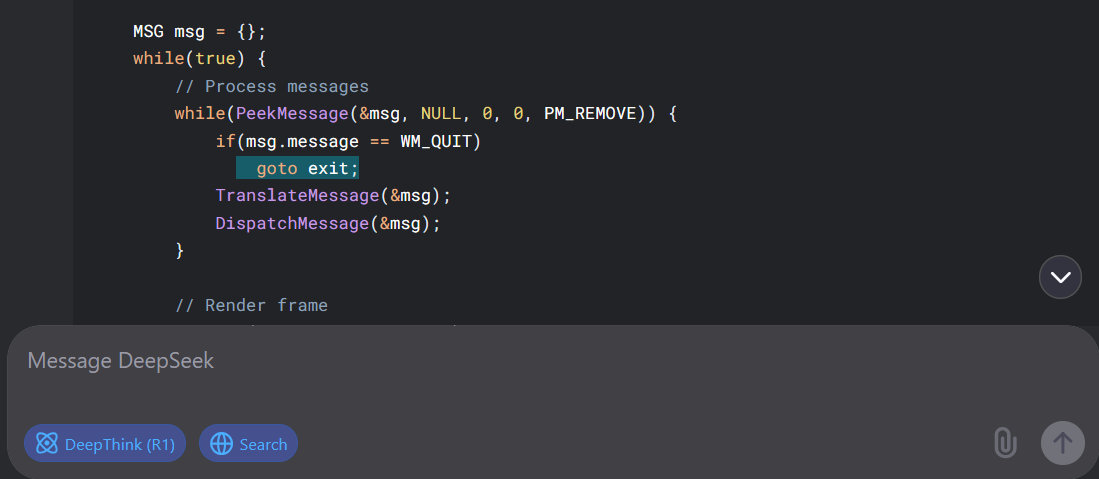1099x479 pixels.
Task: Click the globe icon on Search
Action: click(x=221, y=443)
